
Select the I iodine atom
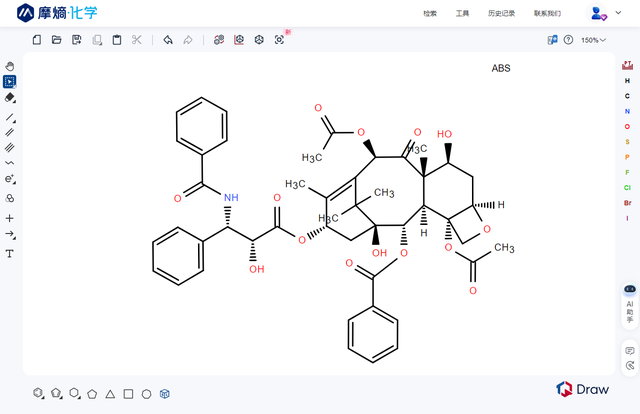tap(627, 218)
